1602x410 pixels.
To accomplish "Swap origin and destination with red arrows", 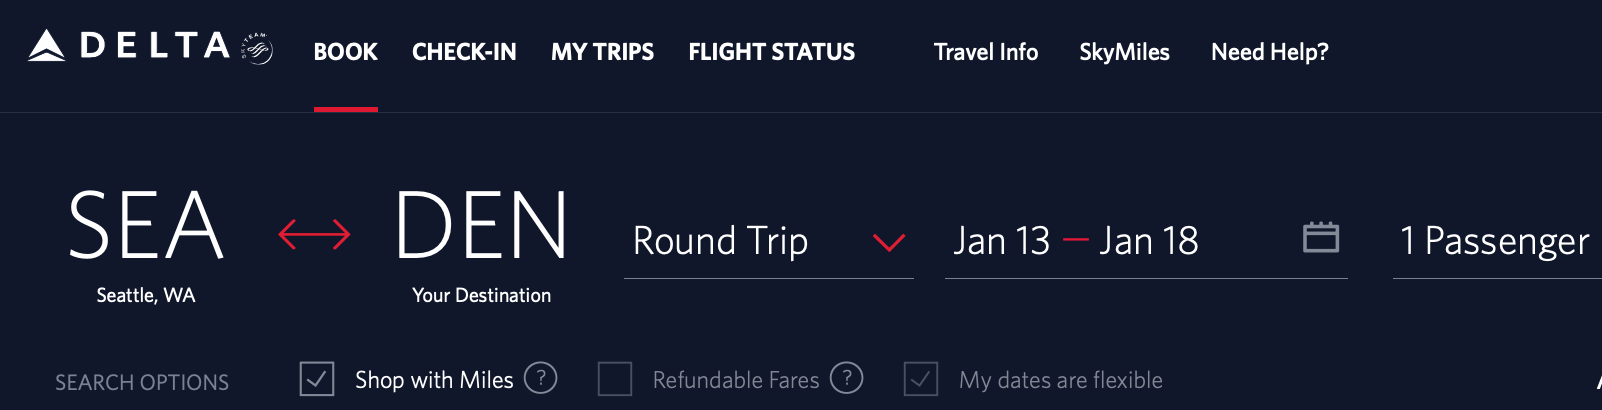I will tap(314, 235).
